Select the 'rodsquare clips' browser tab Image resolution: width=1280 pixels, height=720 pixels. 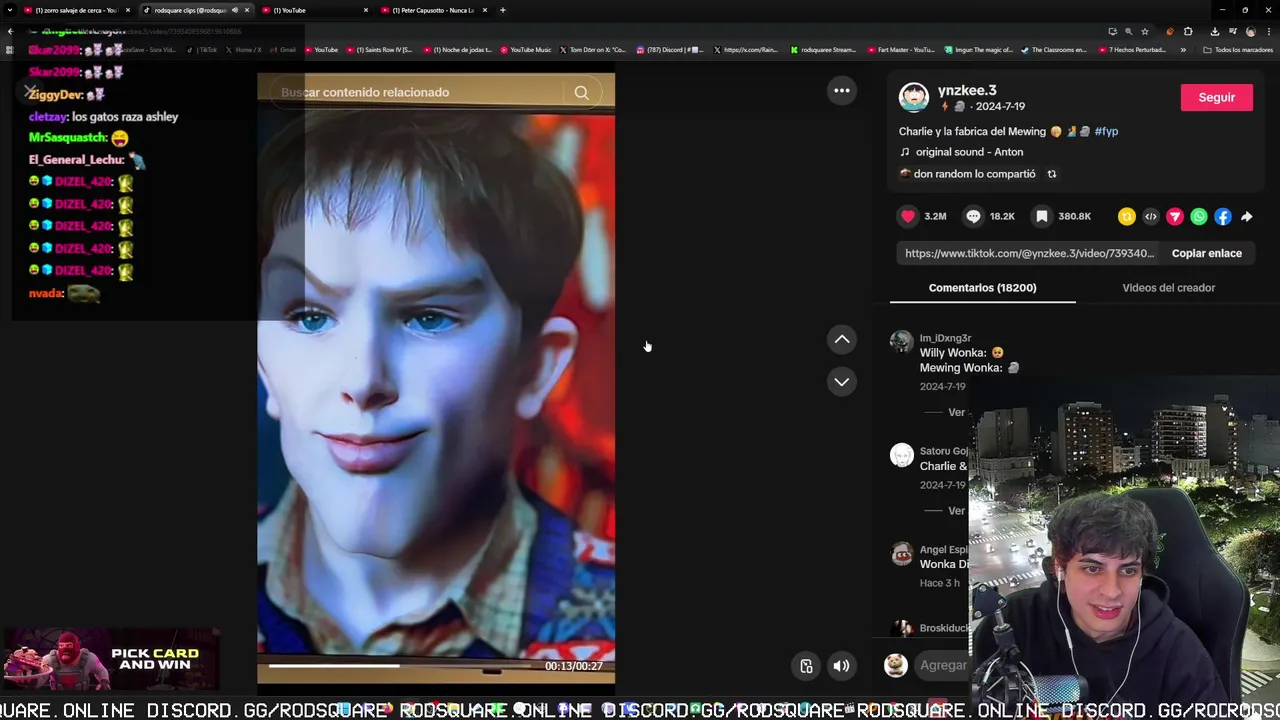pos(196,10)
